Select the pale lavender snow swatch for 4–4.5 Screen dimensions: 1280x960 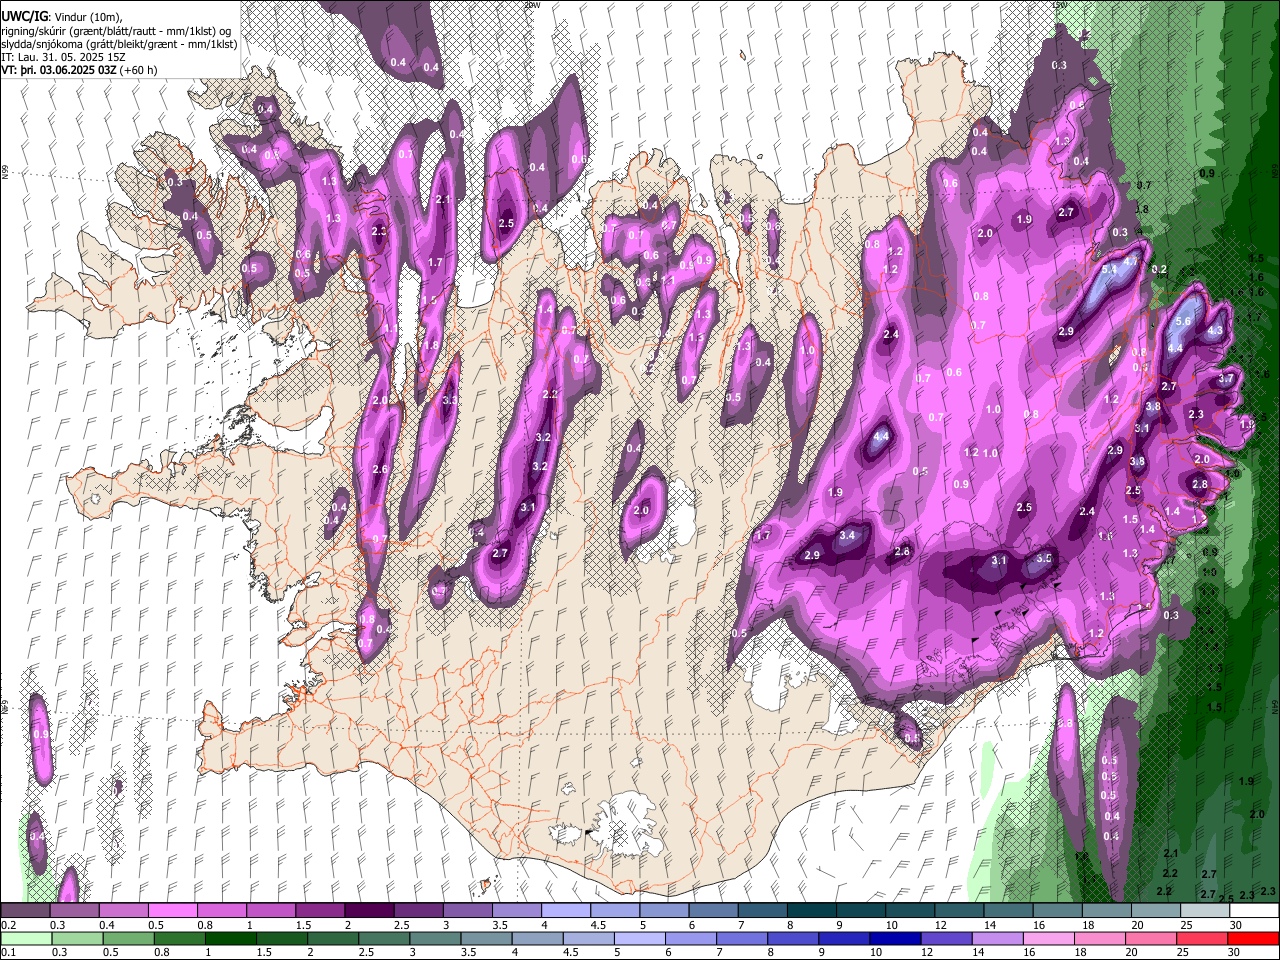[x=566, y=911]
